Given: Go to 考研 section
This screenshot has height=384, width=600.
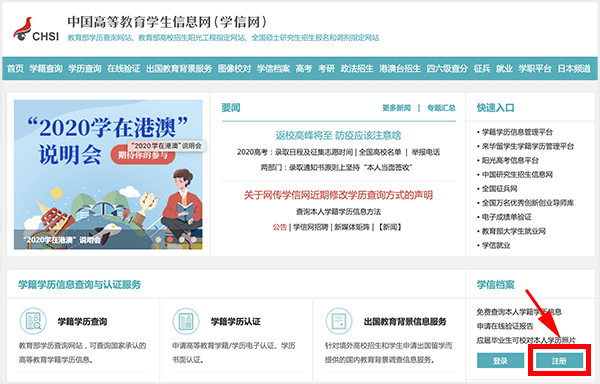Looking at the screenshot, I should 326,68.
